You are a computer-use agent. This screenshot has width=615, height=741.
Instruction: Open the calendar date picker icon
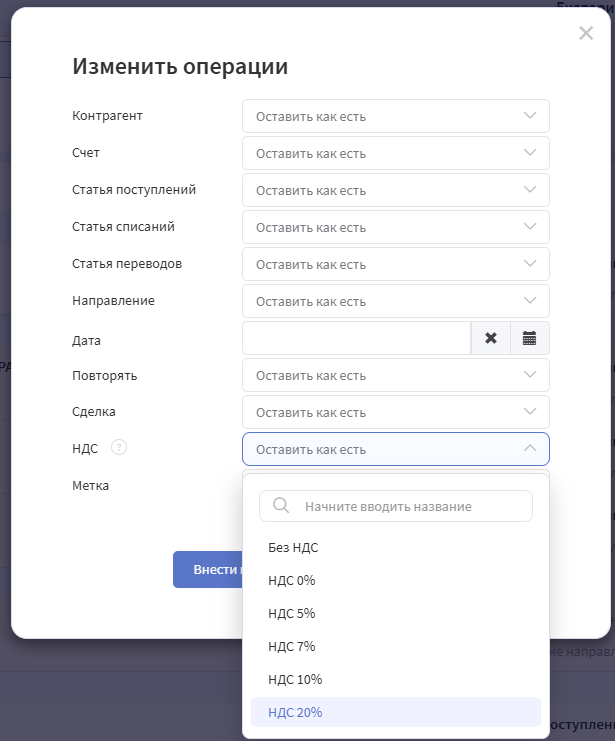[x=530, y=338]
